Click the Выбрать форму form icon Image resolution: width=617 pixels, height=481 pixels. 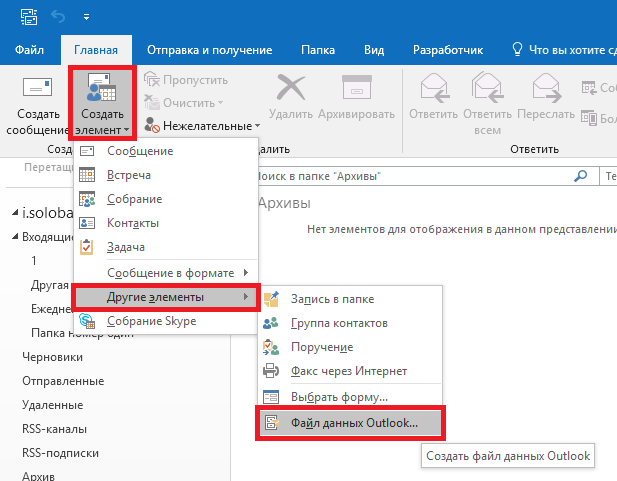[x=271, y=397]
